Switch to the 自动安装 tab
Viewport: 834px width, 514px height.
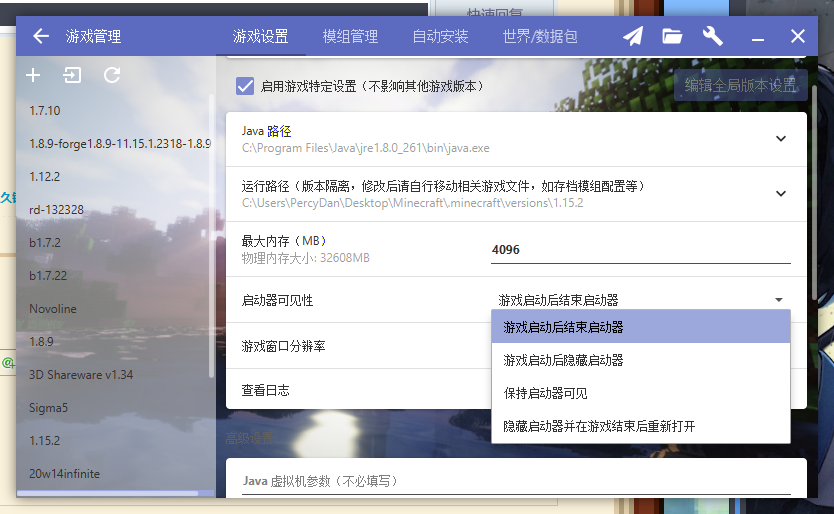440,36
